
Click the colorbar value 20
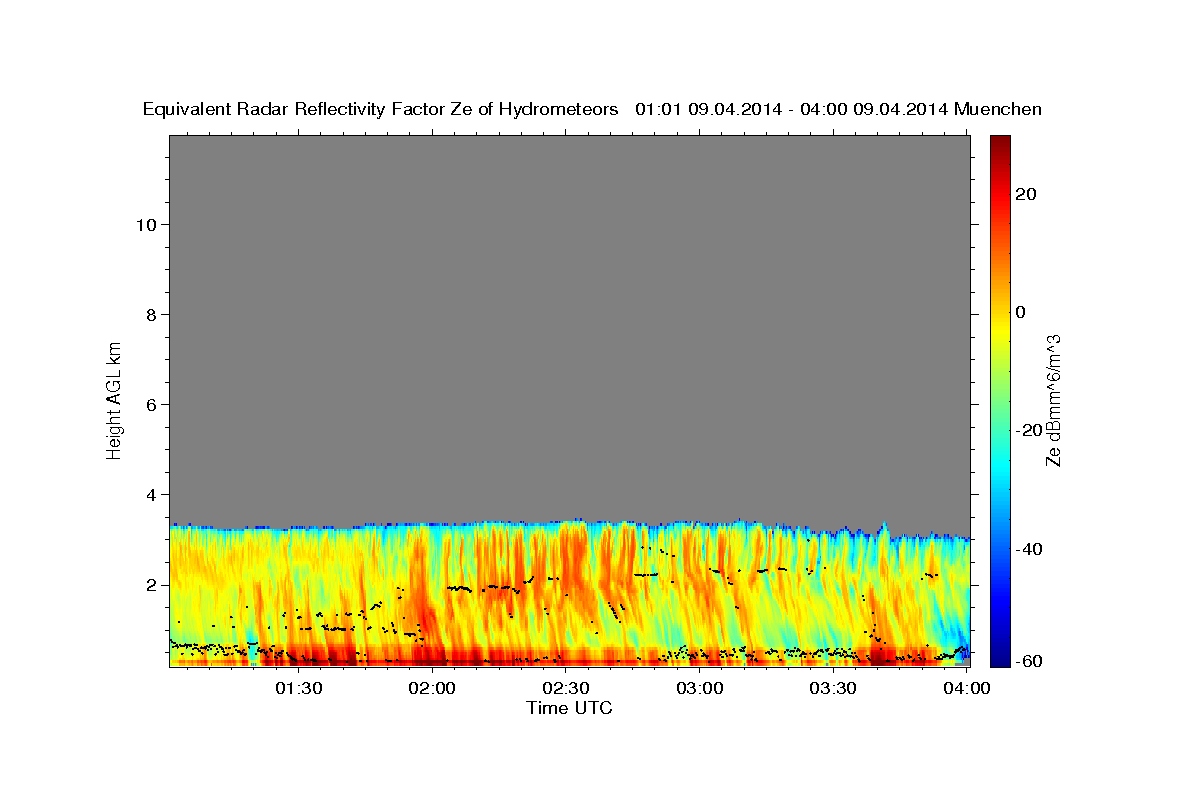[x=1025, y=194]
